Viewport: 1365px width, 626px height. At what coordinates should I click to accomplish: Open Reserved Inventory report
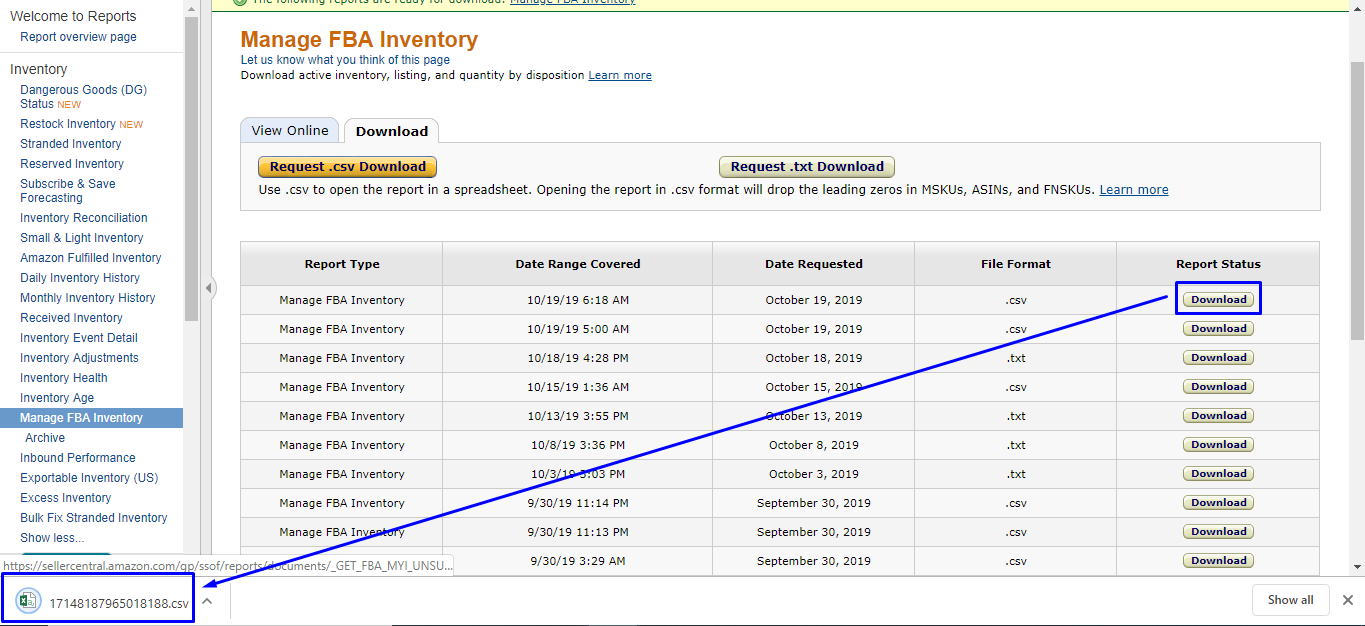tap(72, 164)
